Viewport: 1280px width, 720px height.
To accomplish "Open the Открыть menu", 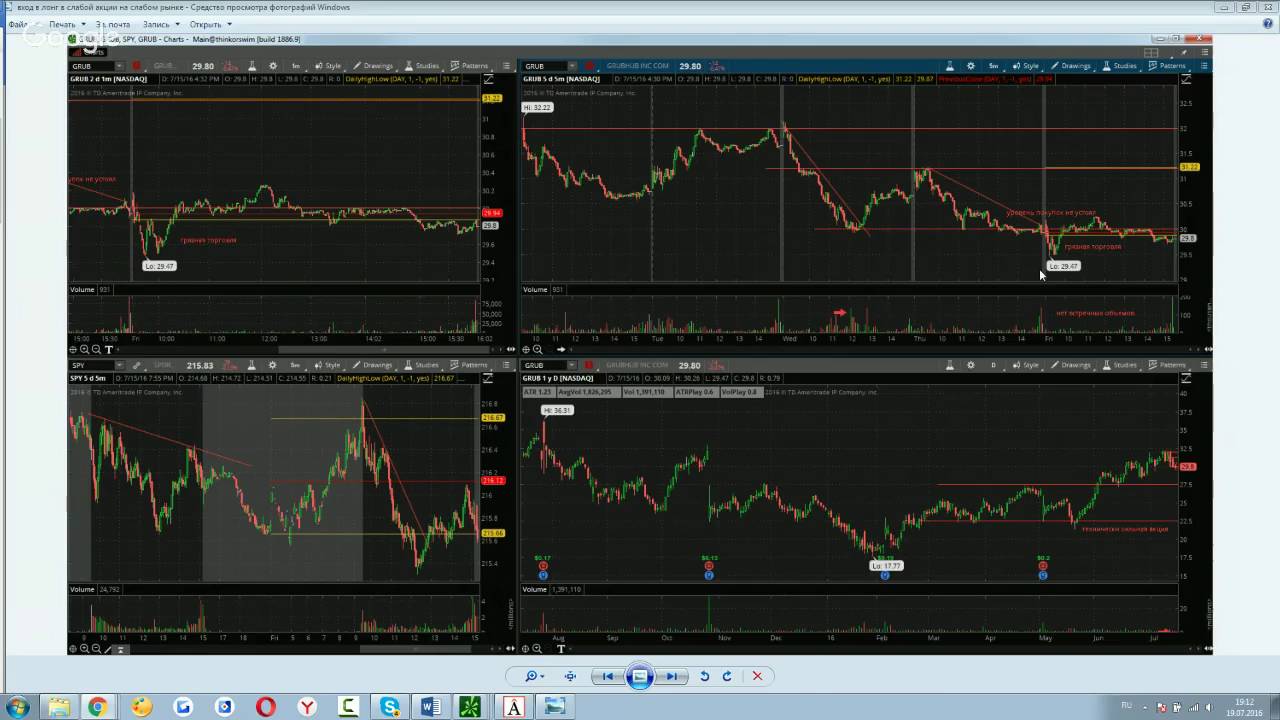I will 210,24.
